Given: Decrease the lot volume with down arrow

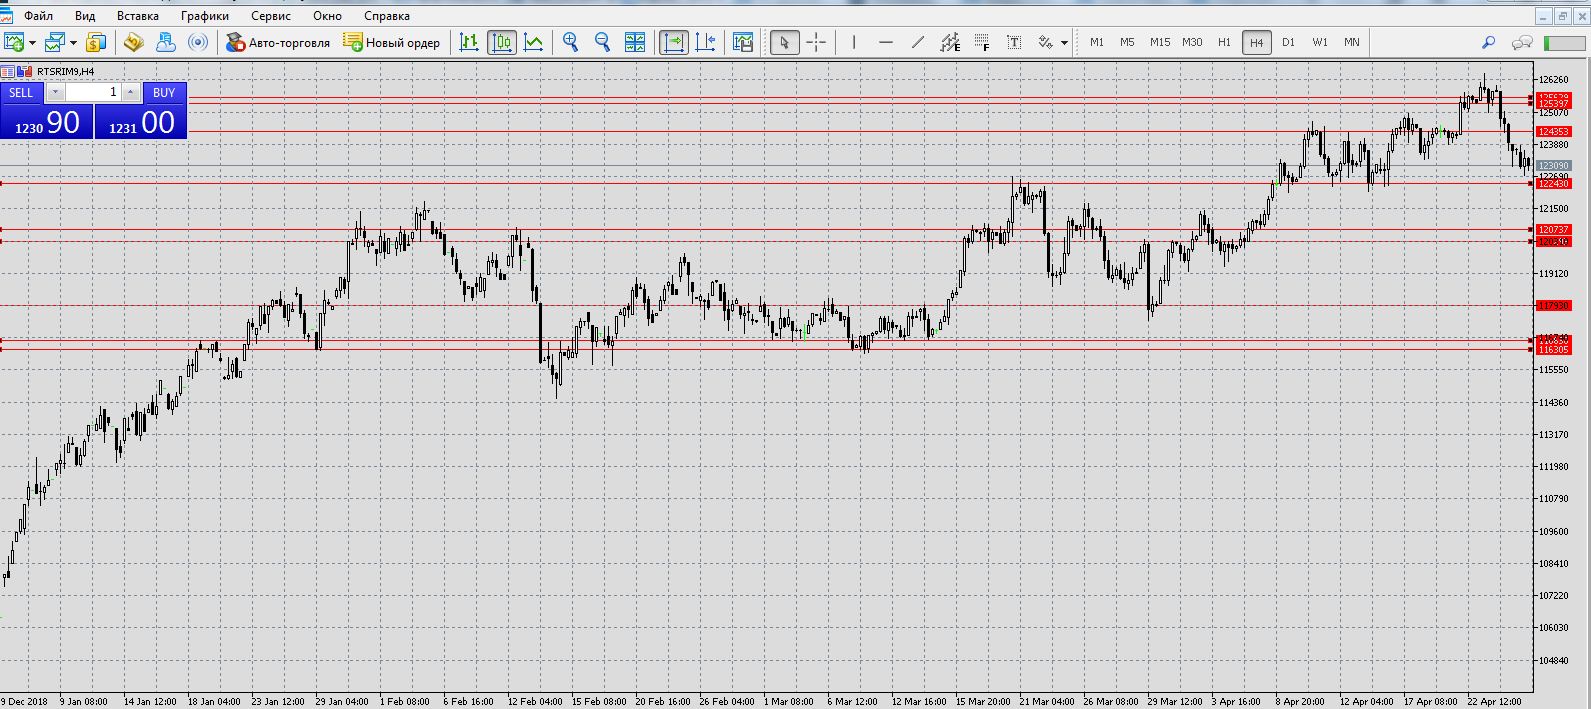Looking at the screenshot, I should coord(55,92).
